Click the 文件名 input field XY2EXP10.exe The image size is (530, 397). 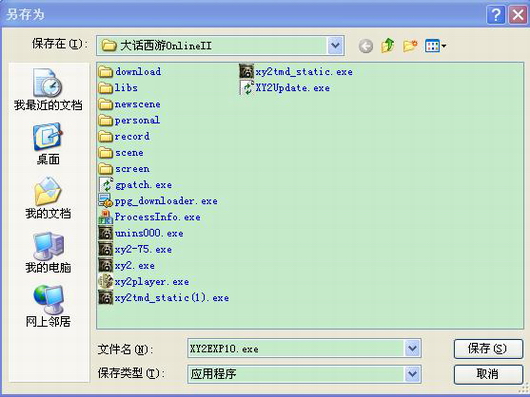point(304,348)
